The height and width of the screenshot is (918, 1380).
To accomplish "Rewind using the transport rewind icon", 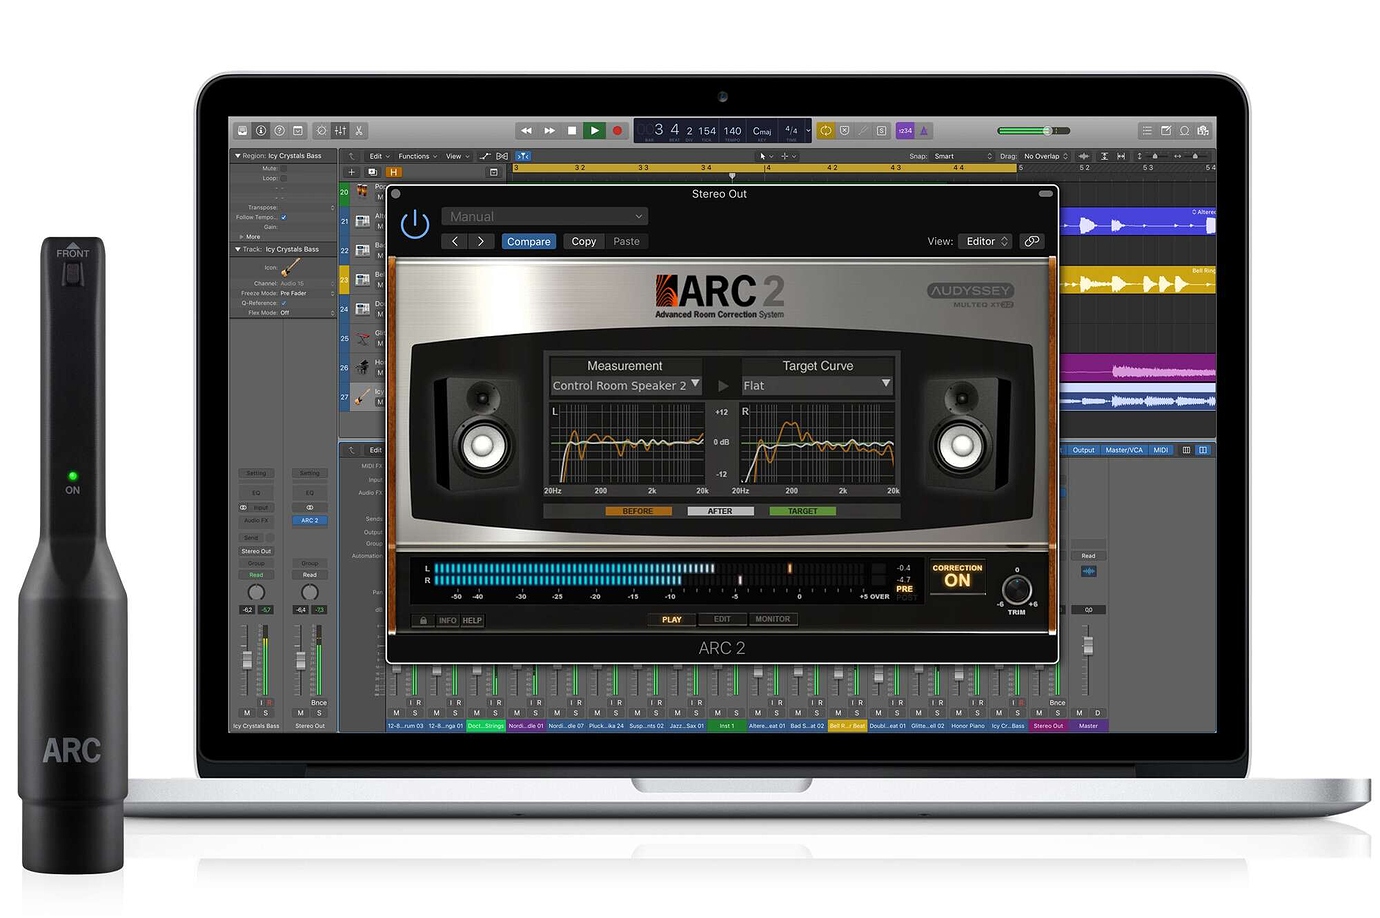I will point(526,131).
